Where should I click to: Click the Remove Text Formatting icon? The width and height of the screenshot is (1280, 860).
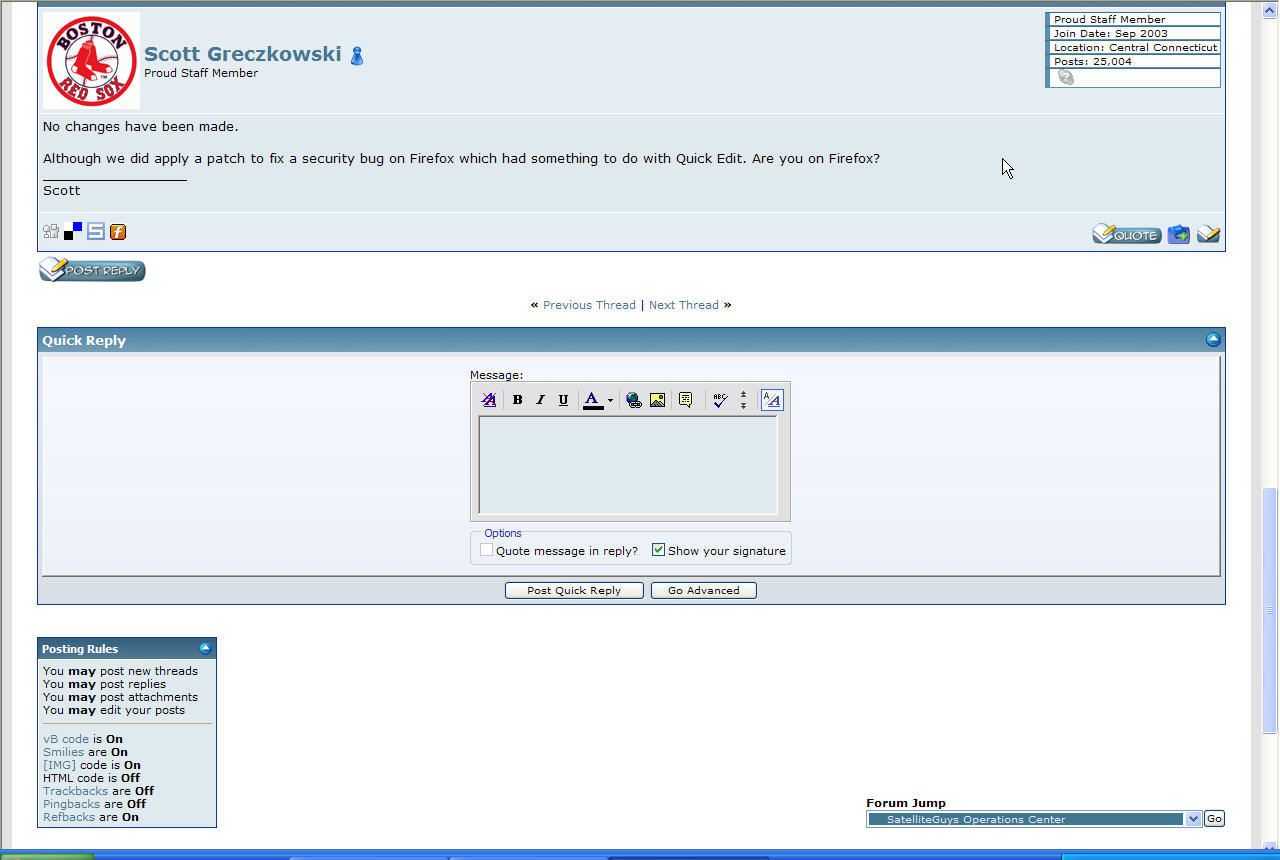point(489,400)
